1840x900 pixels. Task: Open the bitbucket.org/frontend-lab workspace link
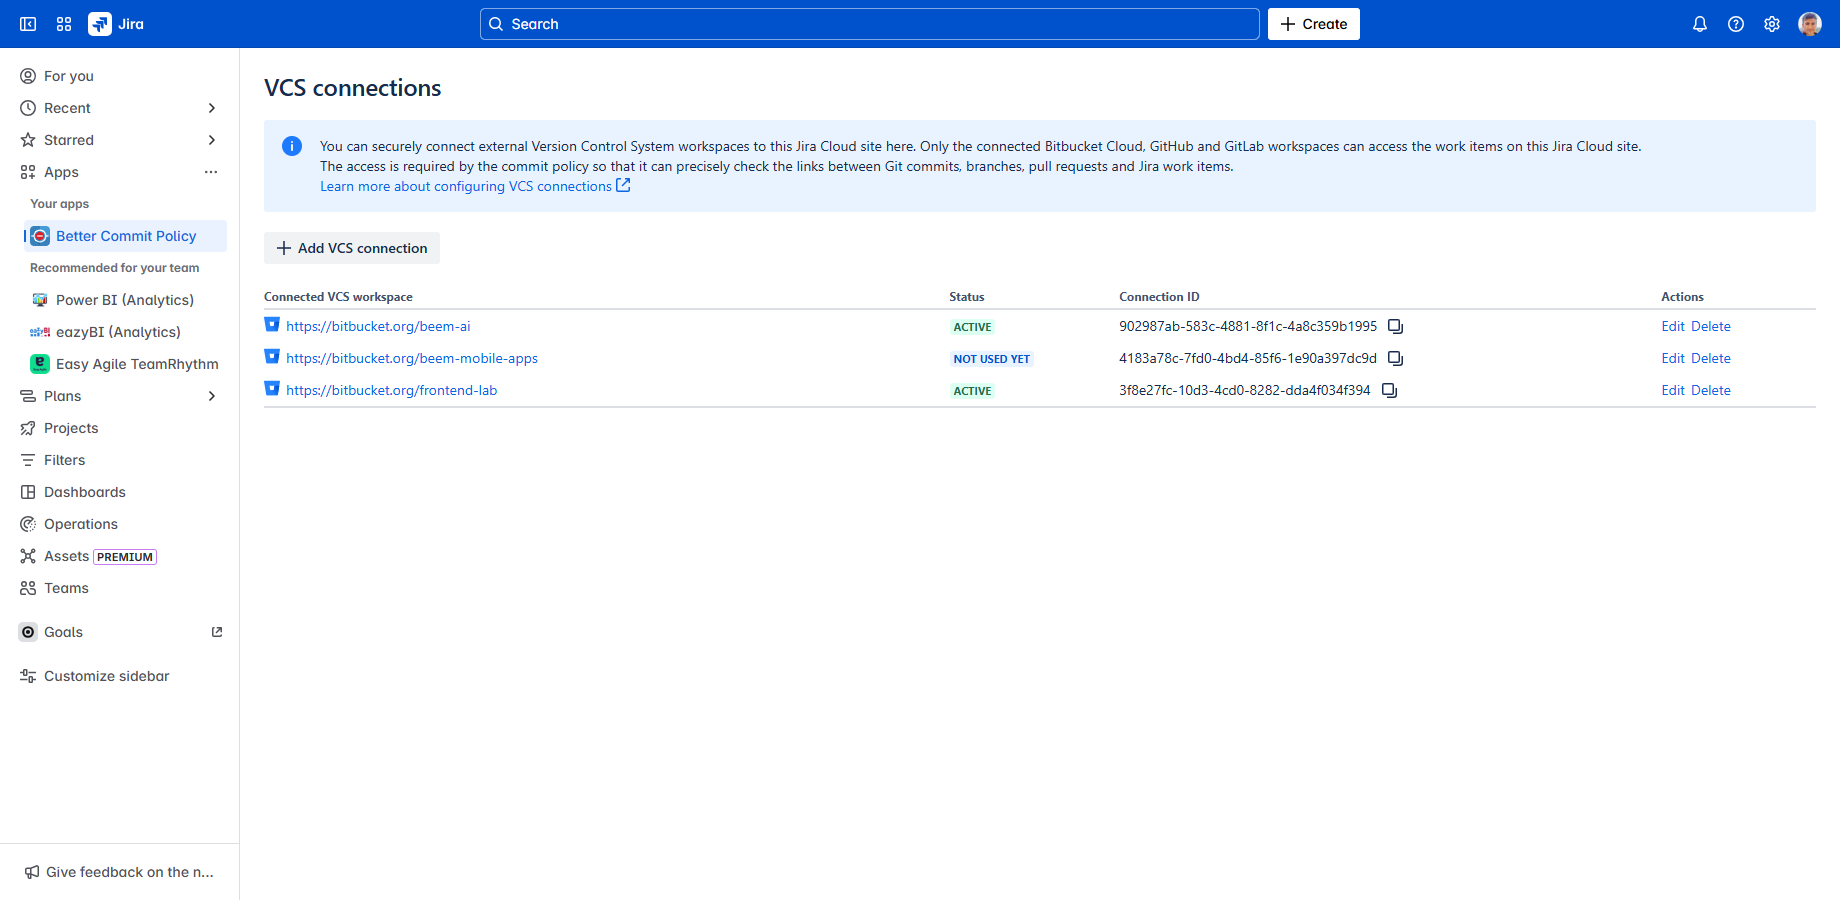[391, 391]
